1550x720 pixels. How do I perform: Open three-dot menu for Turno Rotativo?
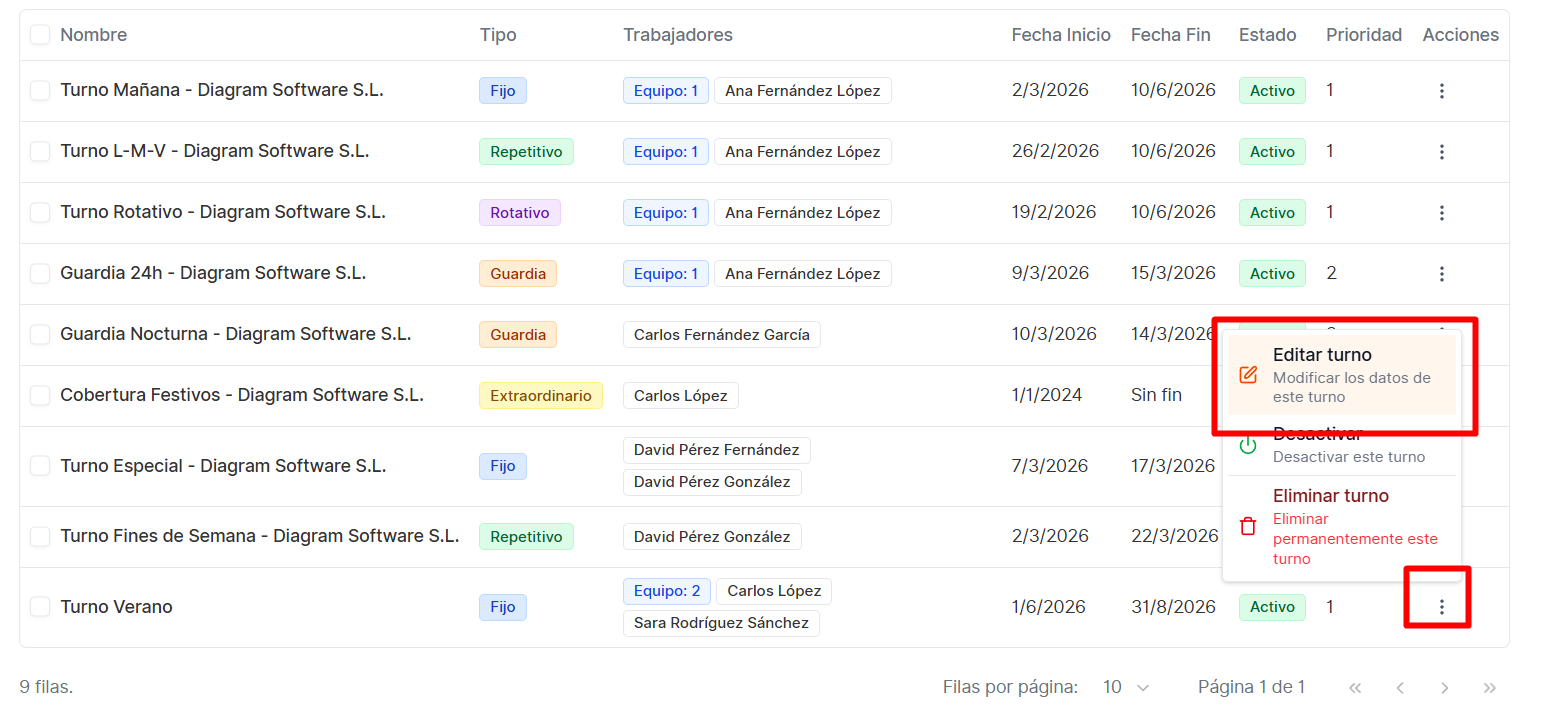pyautogui.click(x=1441, y=213)
